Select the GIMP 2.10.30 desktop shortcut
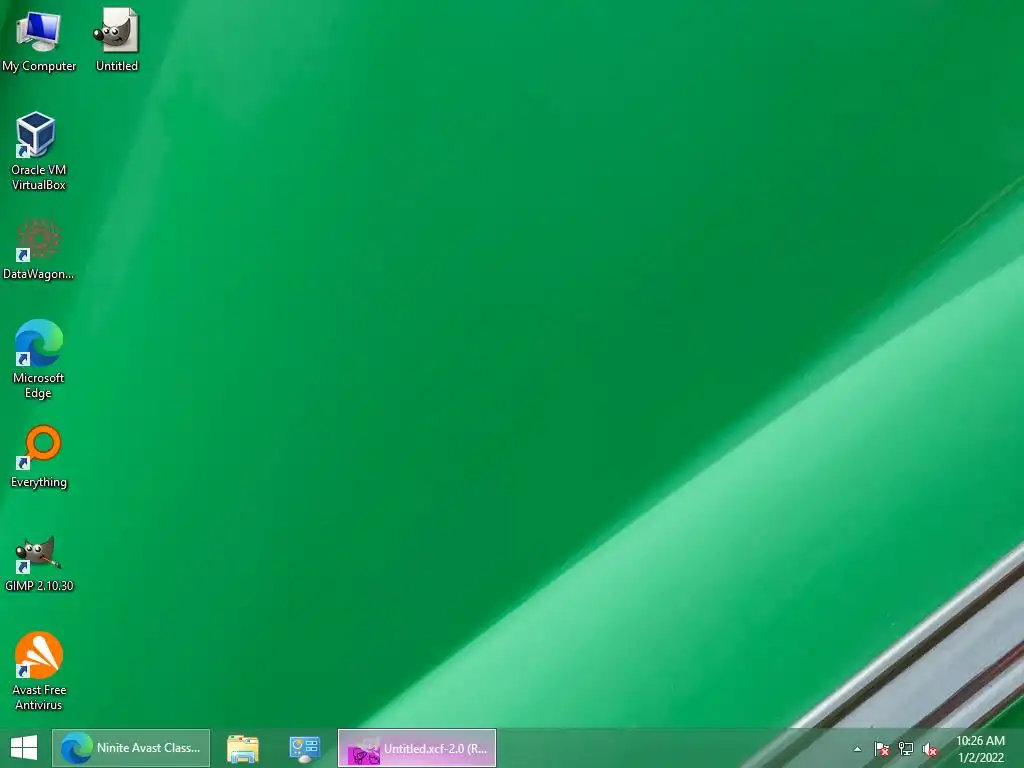 point(39,564)
